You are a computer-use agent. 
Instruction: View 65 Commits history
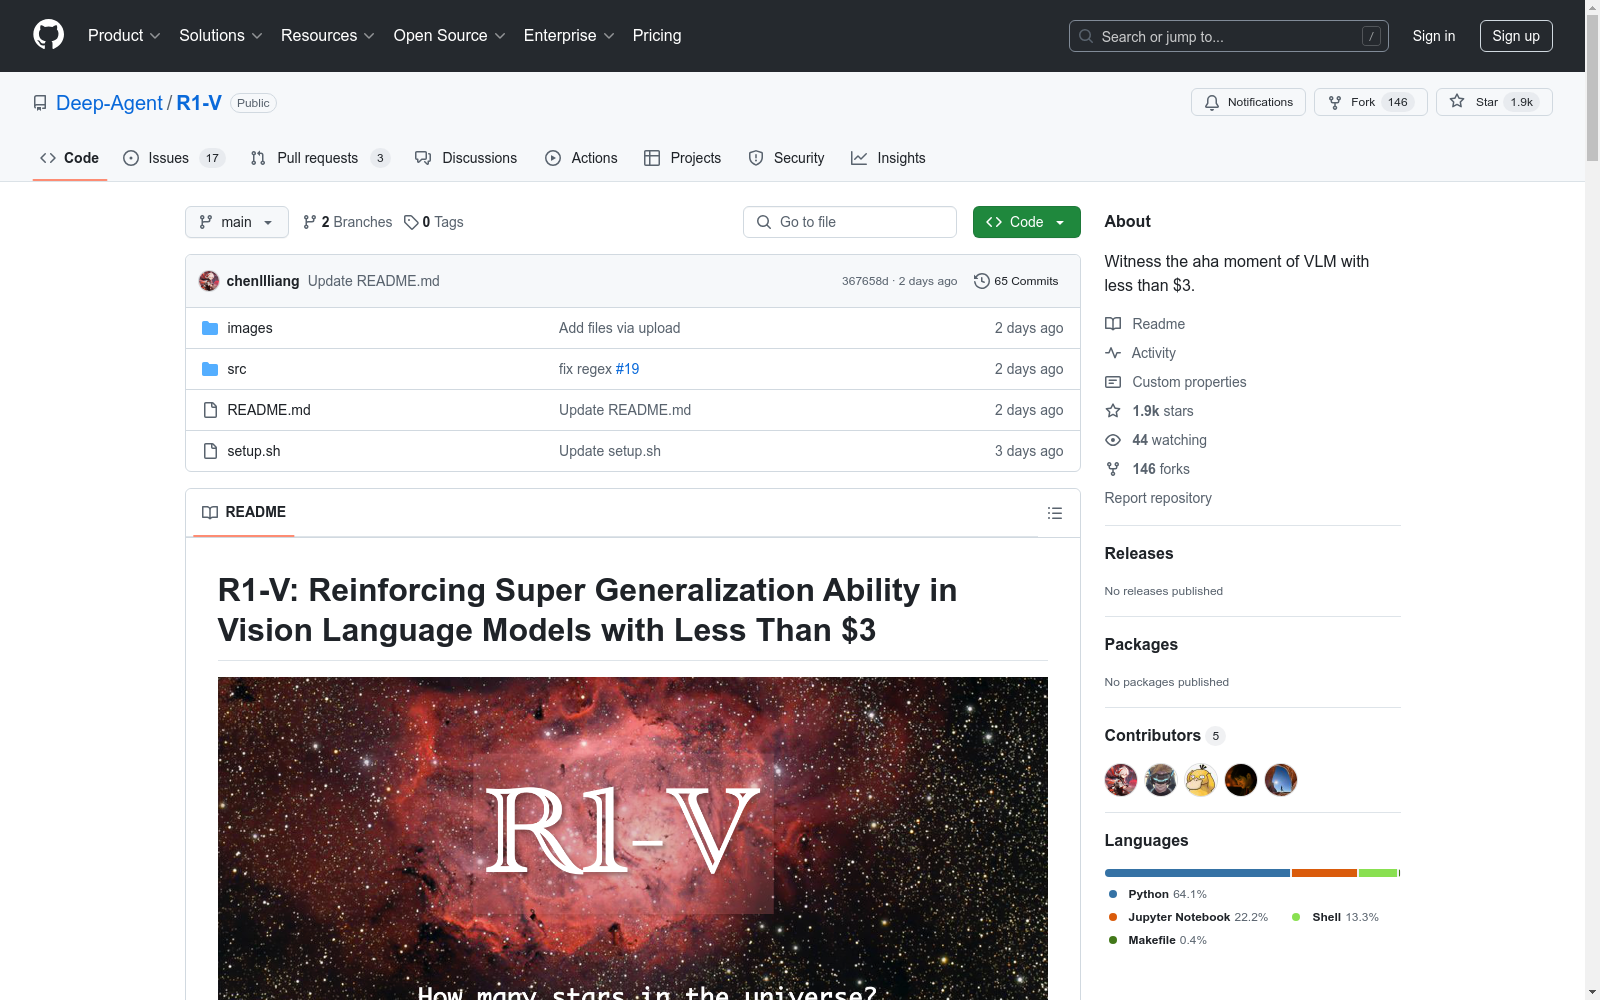click(1016, 281)
